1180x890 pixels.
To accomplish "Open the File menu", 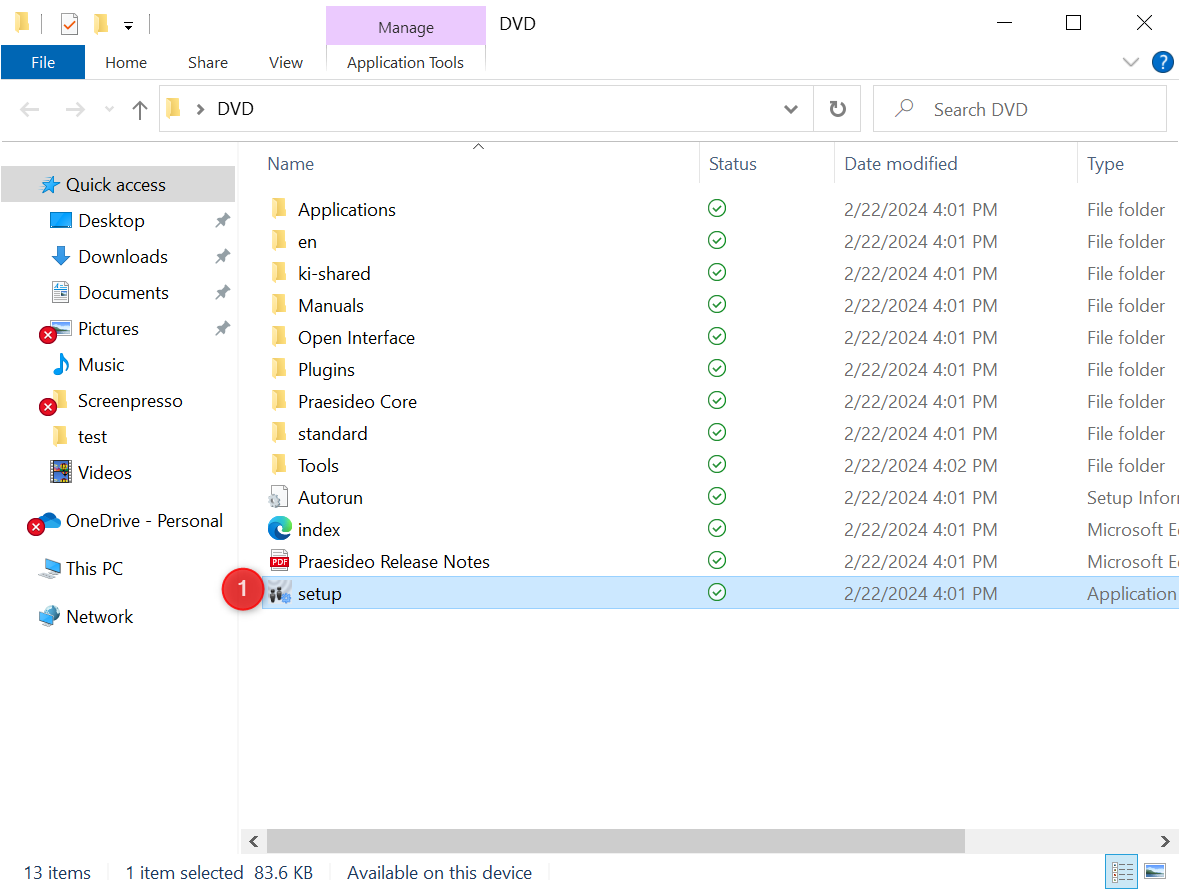I will 43,62.
